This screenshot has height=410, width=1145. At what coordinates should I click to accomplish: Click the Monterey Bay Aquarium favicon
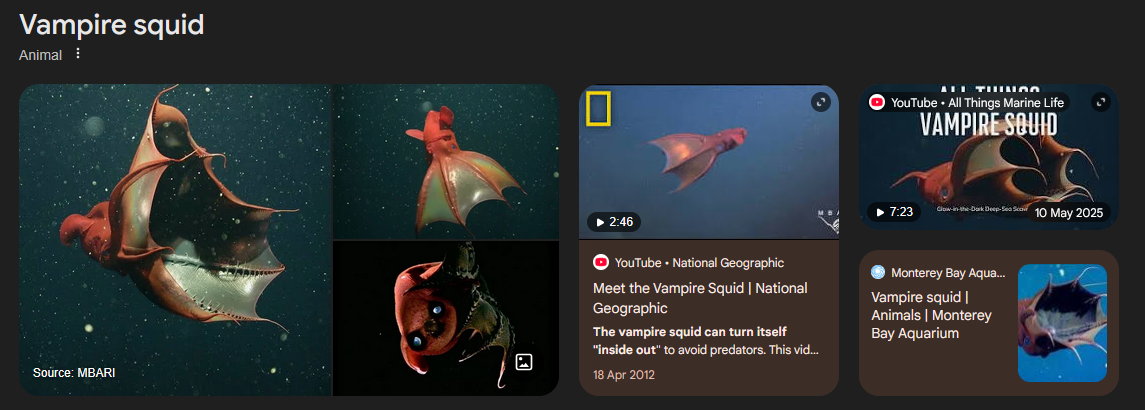[x=878, y=273]
